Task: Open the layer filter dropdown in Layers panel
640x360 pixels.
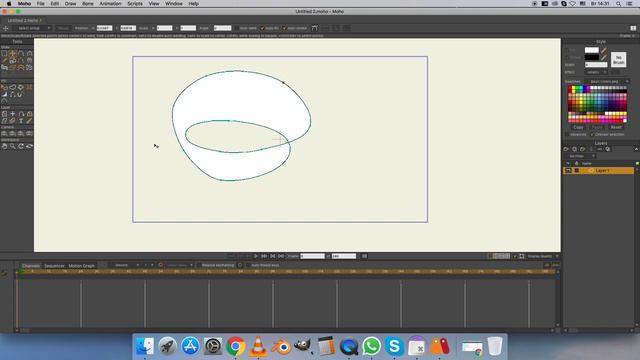Action: click(x=580, y=156)
